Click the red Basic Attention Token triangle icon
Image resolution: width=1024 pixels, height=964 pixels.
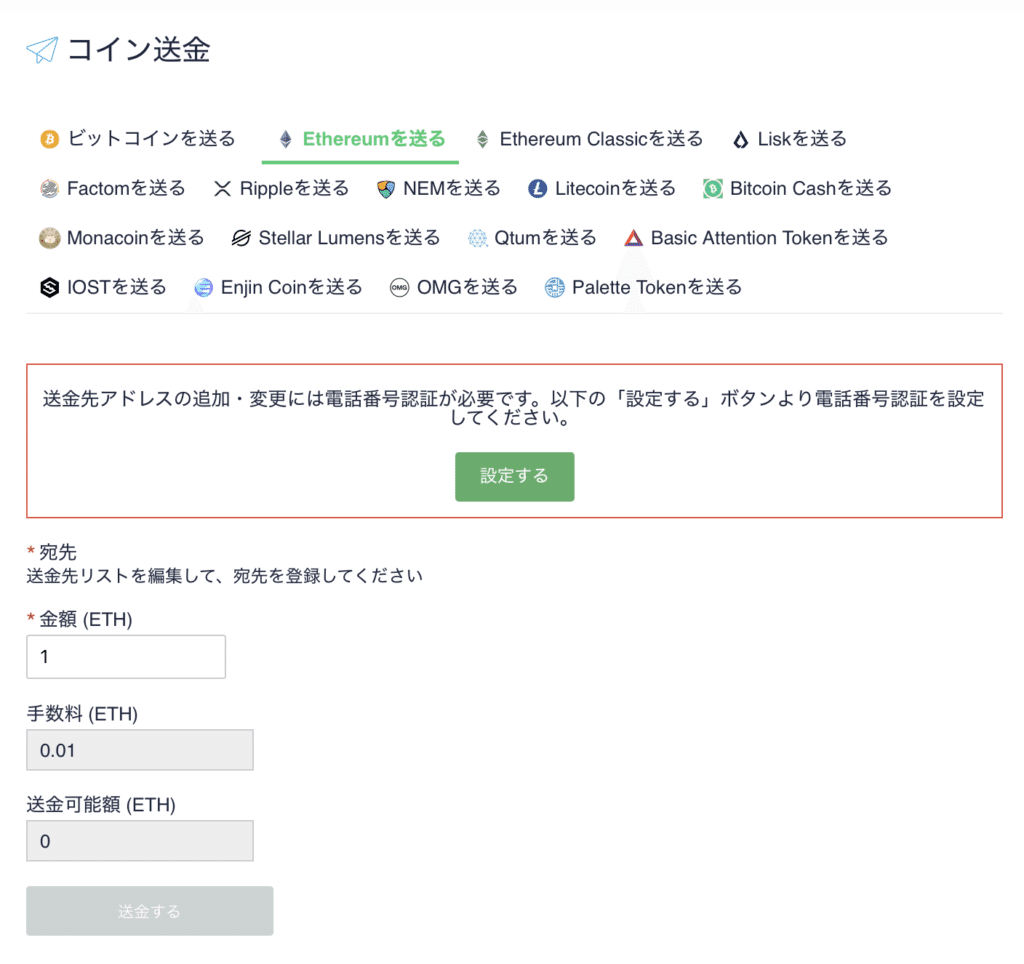click(632, 237)
